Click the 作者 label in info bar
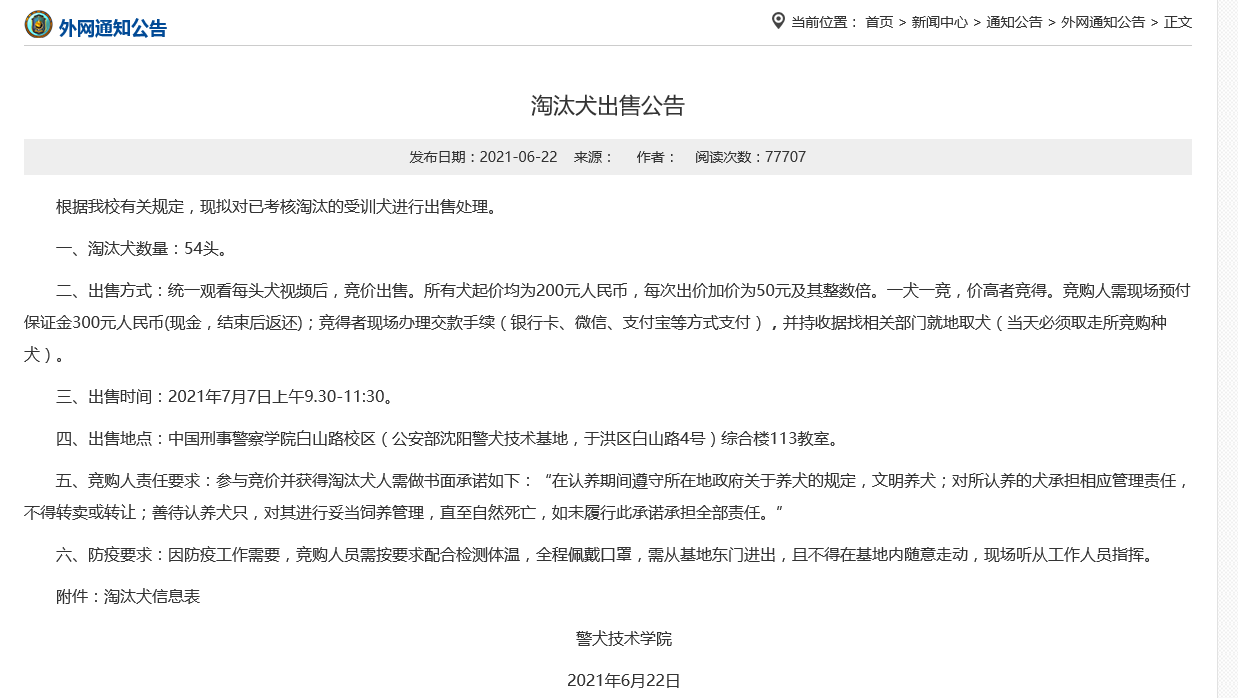This screenshot has height=698, width=1238. coord(657,157)
